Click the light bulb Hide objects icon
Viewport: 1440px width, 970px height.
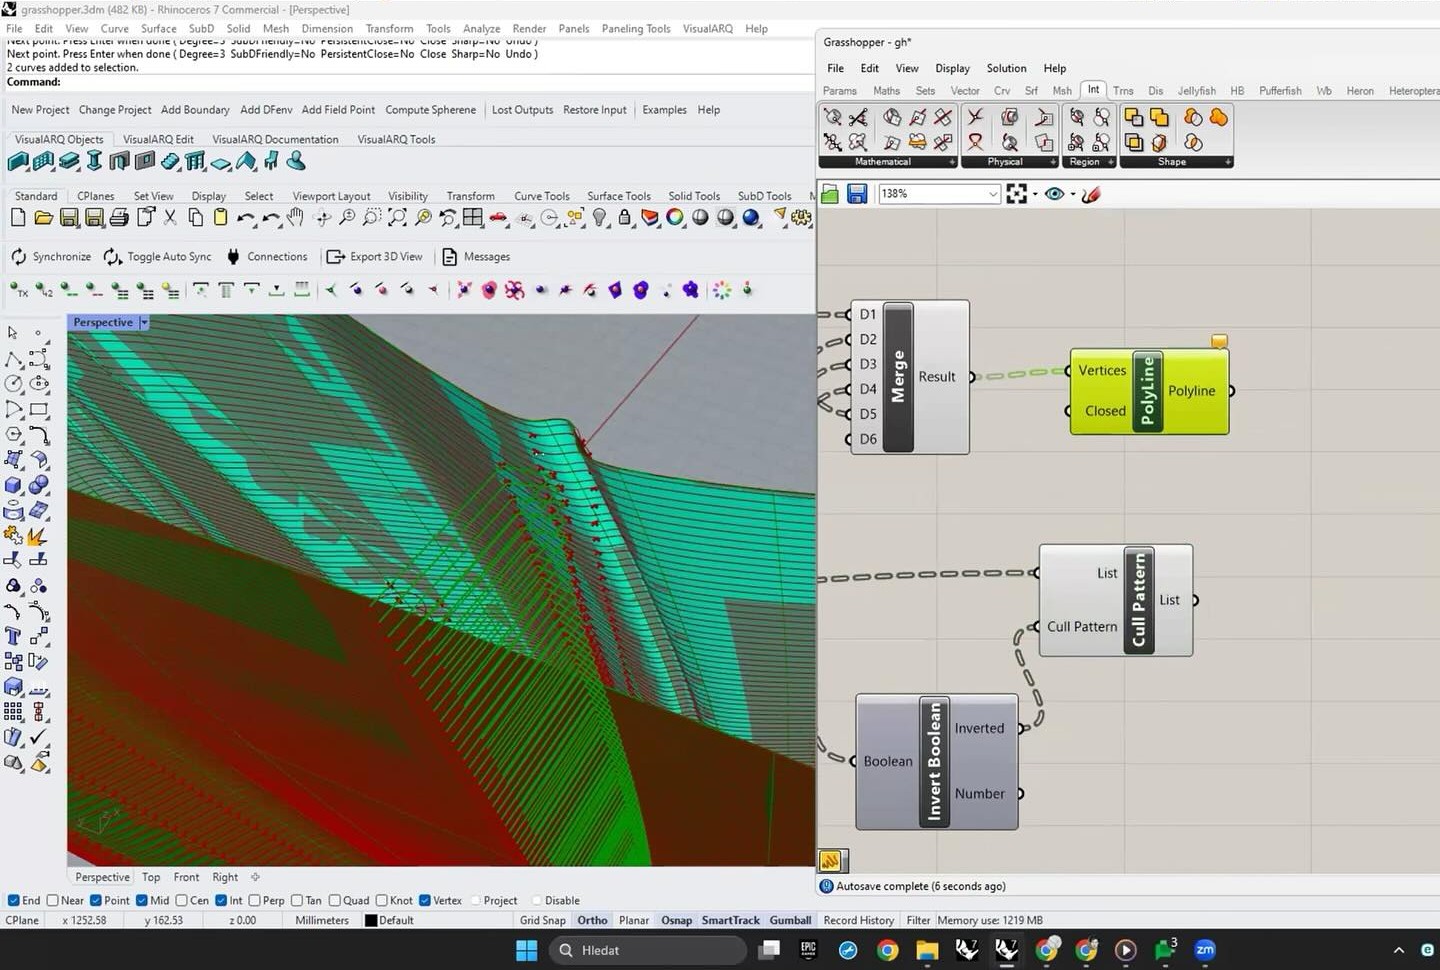(599, 217)
